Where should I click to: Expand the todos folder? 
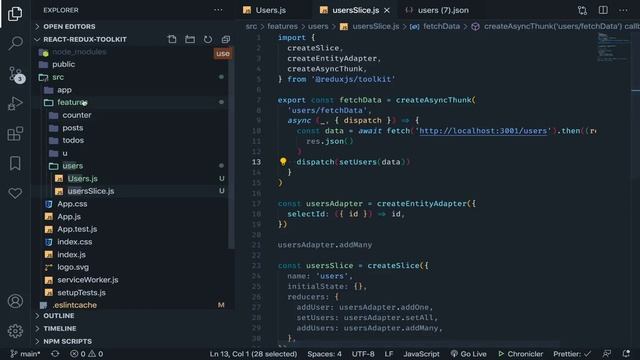pos(73,140)
